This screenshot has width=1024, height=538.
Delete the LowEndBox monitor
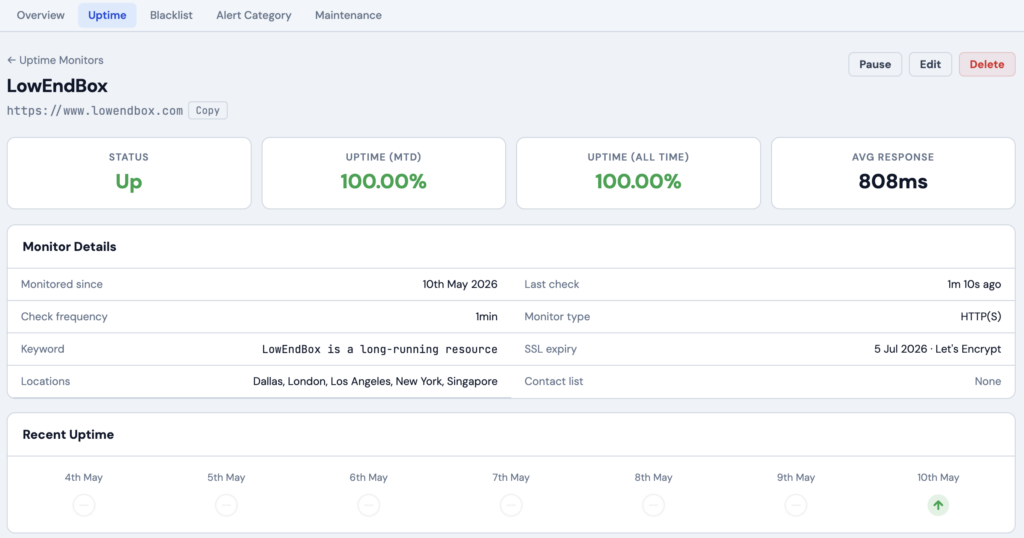tap(986, 64)
